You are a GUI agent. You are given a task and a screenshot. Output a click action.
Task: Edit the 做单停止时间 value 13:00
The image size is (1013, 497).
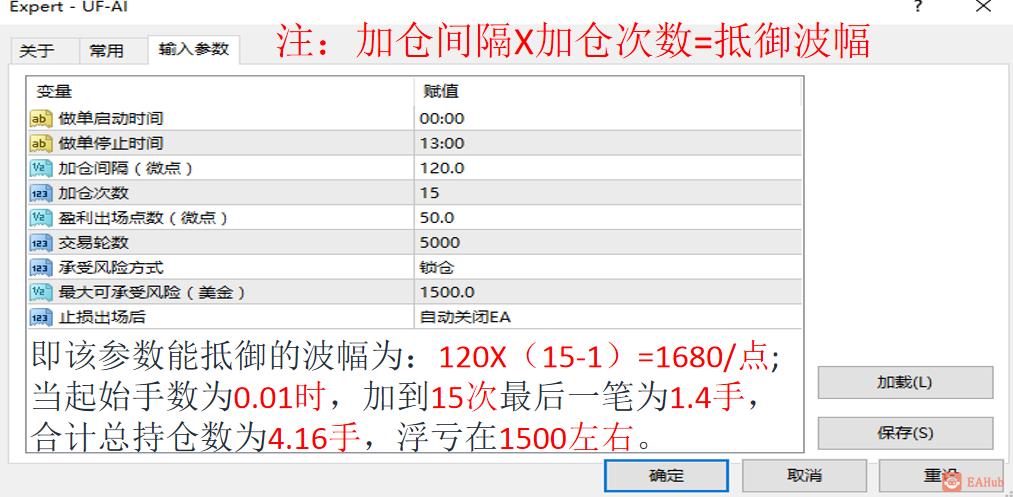[x=607, y=143]
